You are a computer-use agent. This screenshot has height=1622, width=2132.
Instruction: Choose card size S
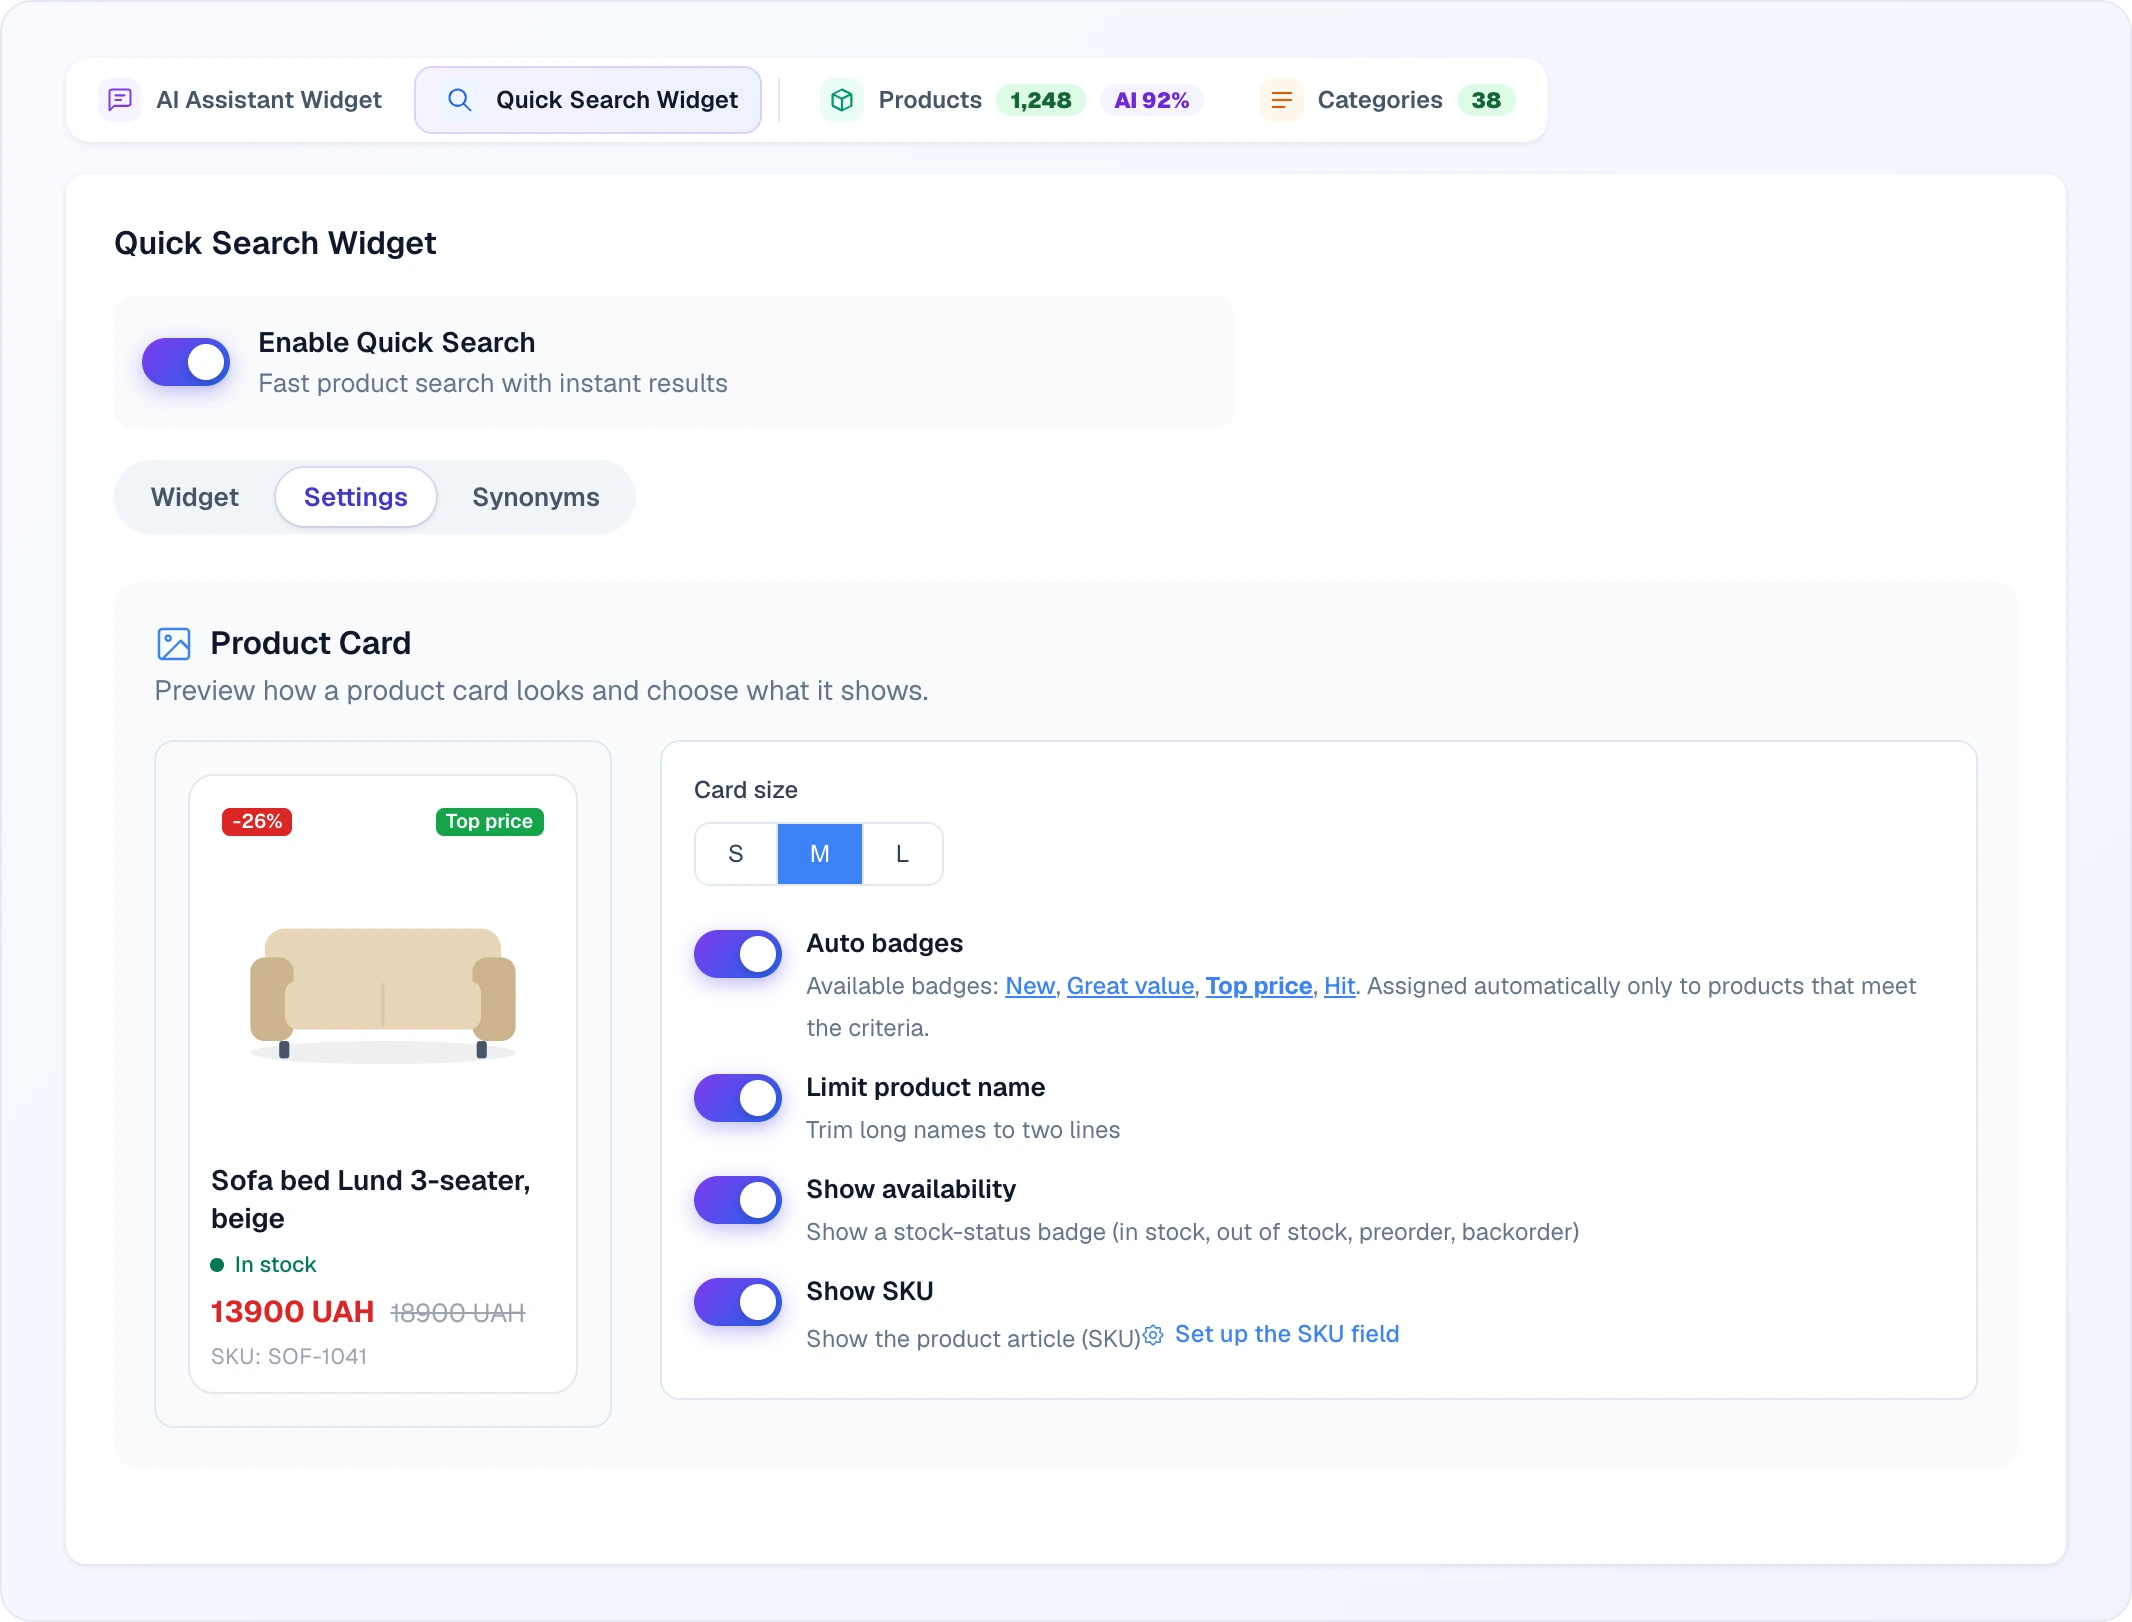tap(736, 854)
